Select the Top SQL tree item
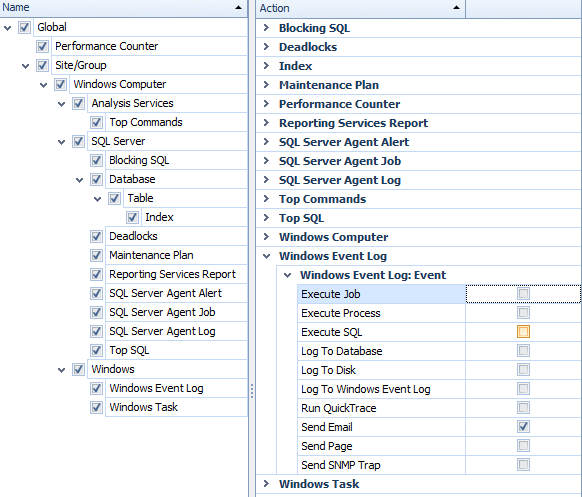Screen dimensions: 582x497 129,350
